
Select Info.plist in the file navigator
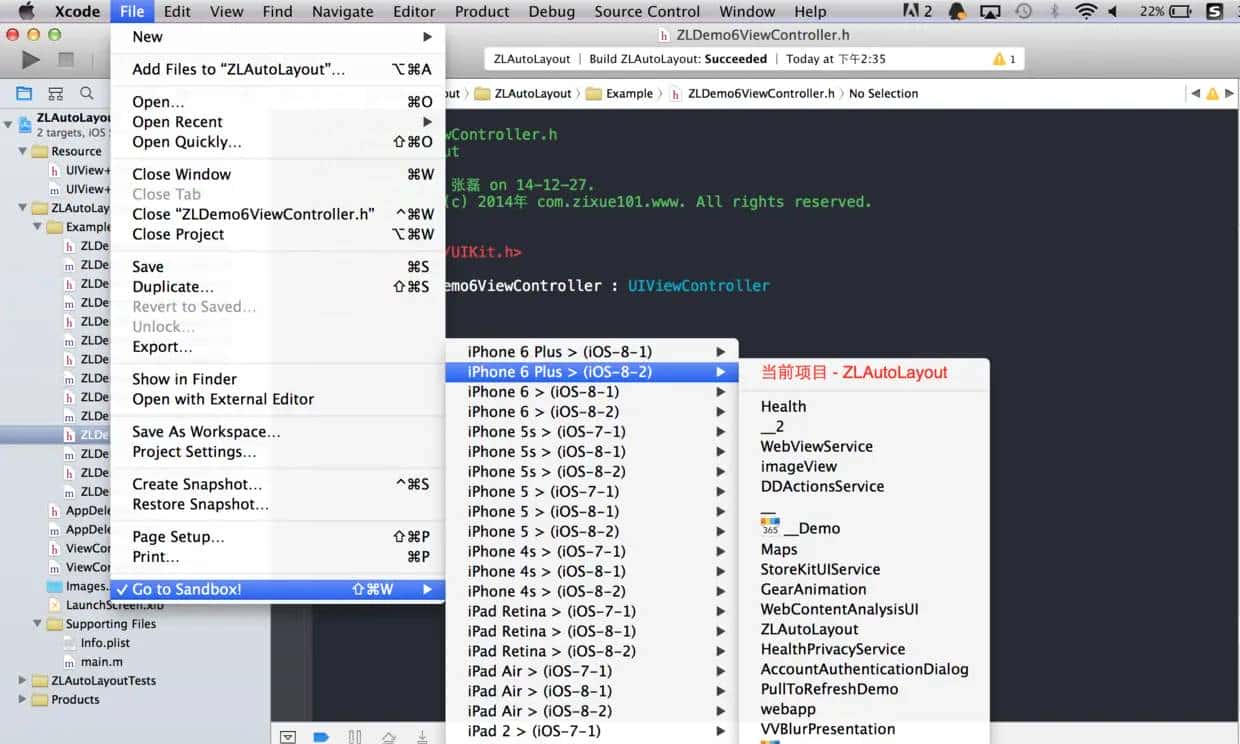[x=105, y=643]
